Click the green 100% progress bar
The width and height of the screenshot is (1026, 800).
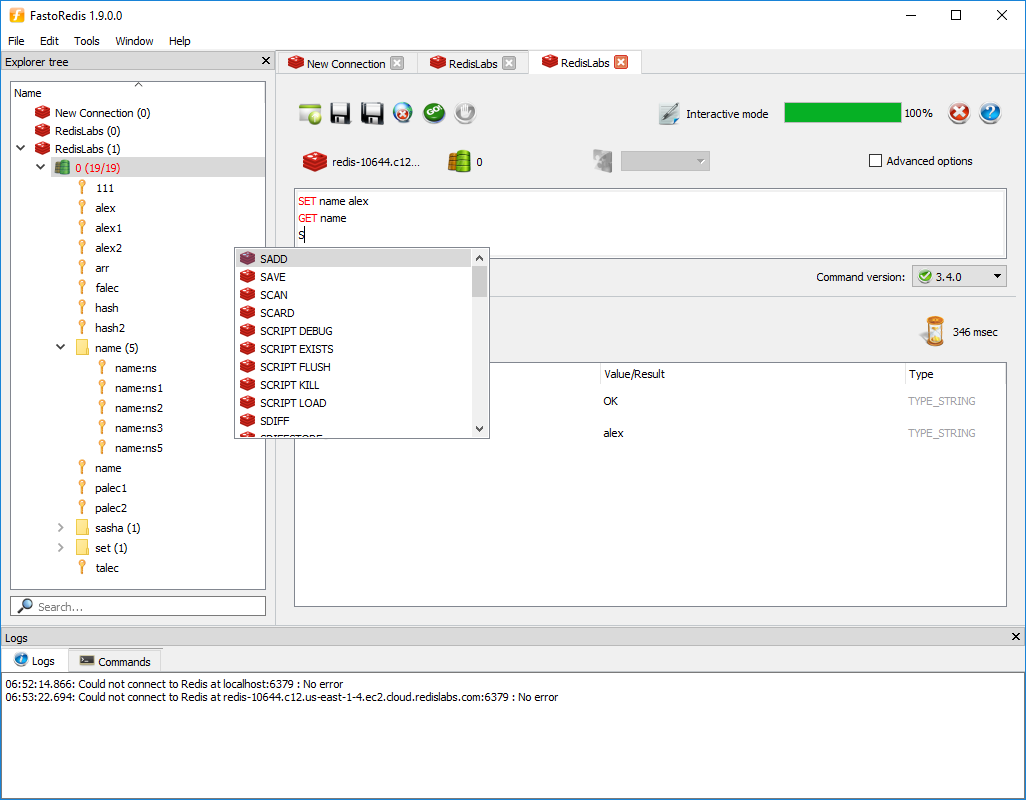[x=843, y=113]
